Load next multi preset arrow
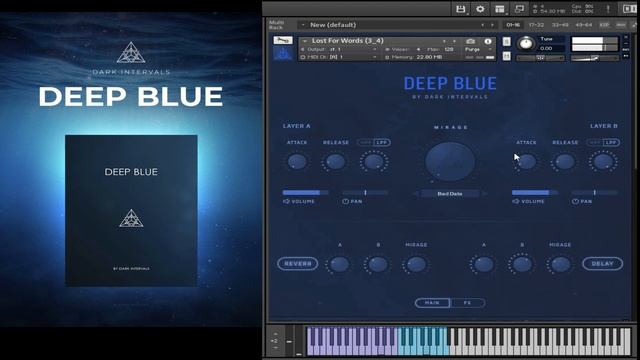Image resolution: width=640 pixels, height=360 pixels. [x=493, y=25]
